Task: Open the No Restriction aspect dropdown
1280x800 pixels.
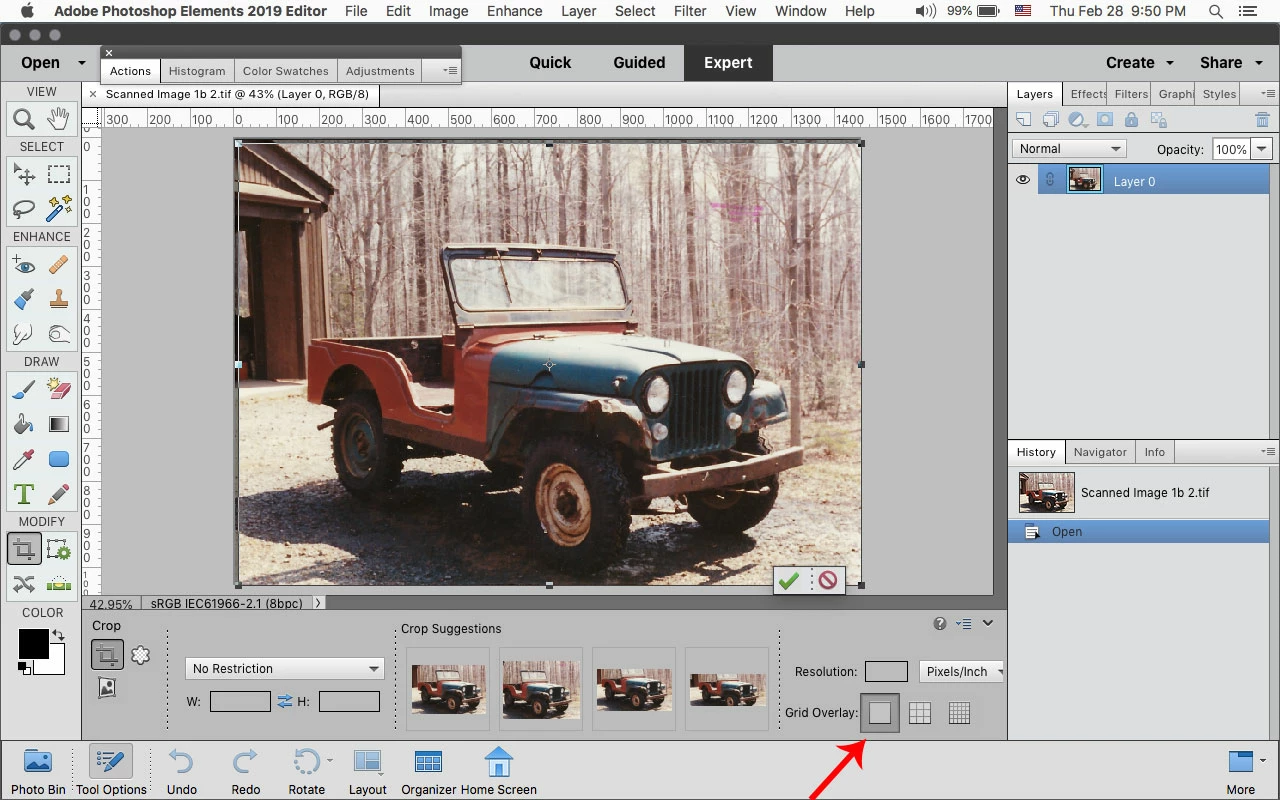Action: click(285, 668)
